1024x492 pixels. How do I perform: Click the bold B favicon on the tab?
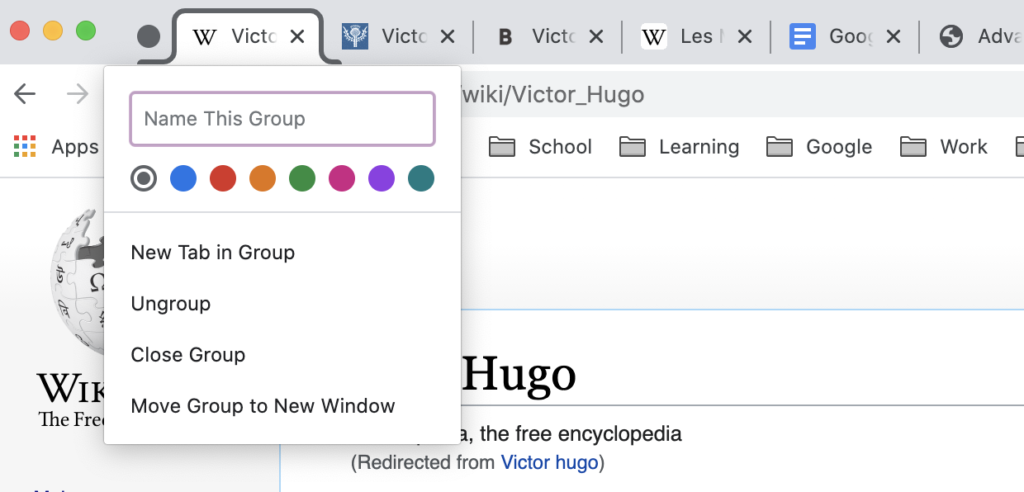505,37
